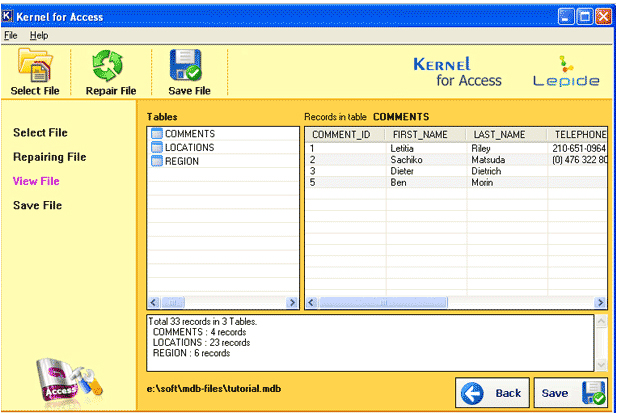Maximize the Kernel for Access window

pyautogui.click(x=585, y=17)
